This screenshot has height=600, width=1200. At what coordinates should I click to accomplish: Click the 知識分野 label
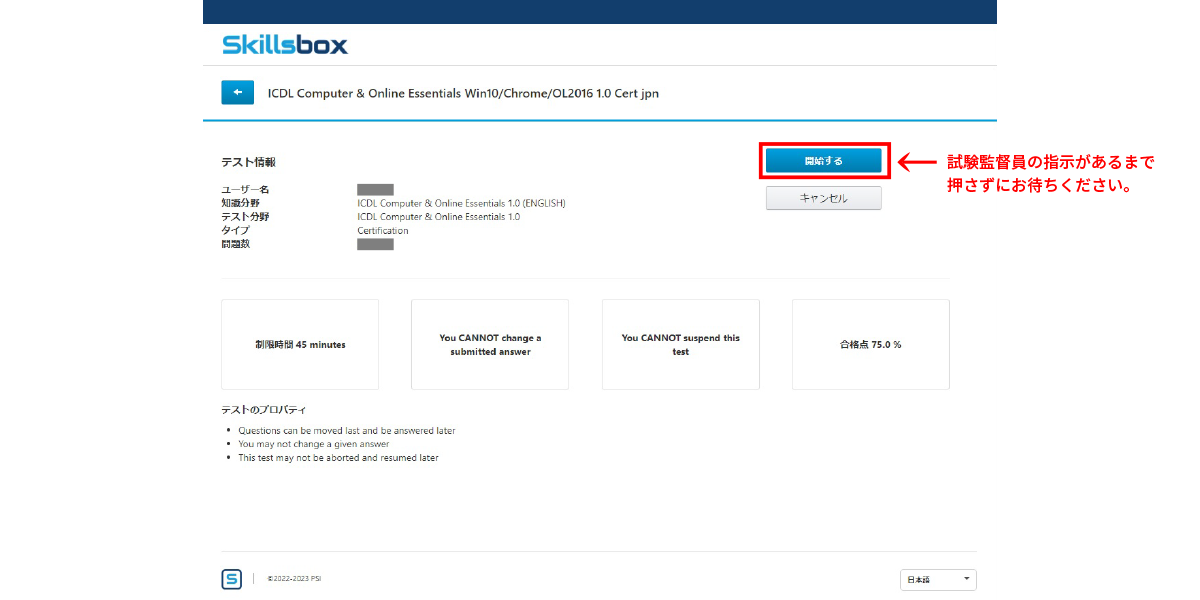[x=240, y=203]
